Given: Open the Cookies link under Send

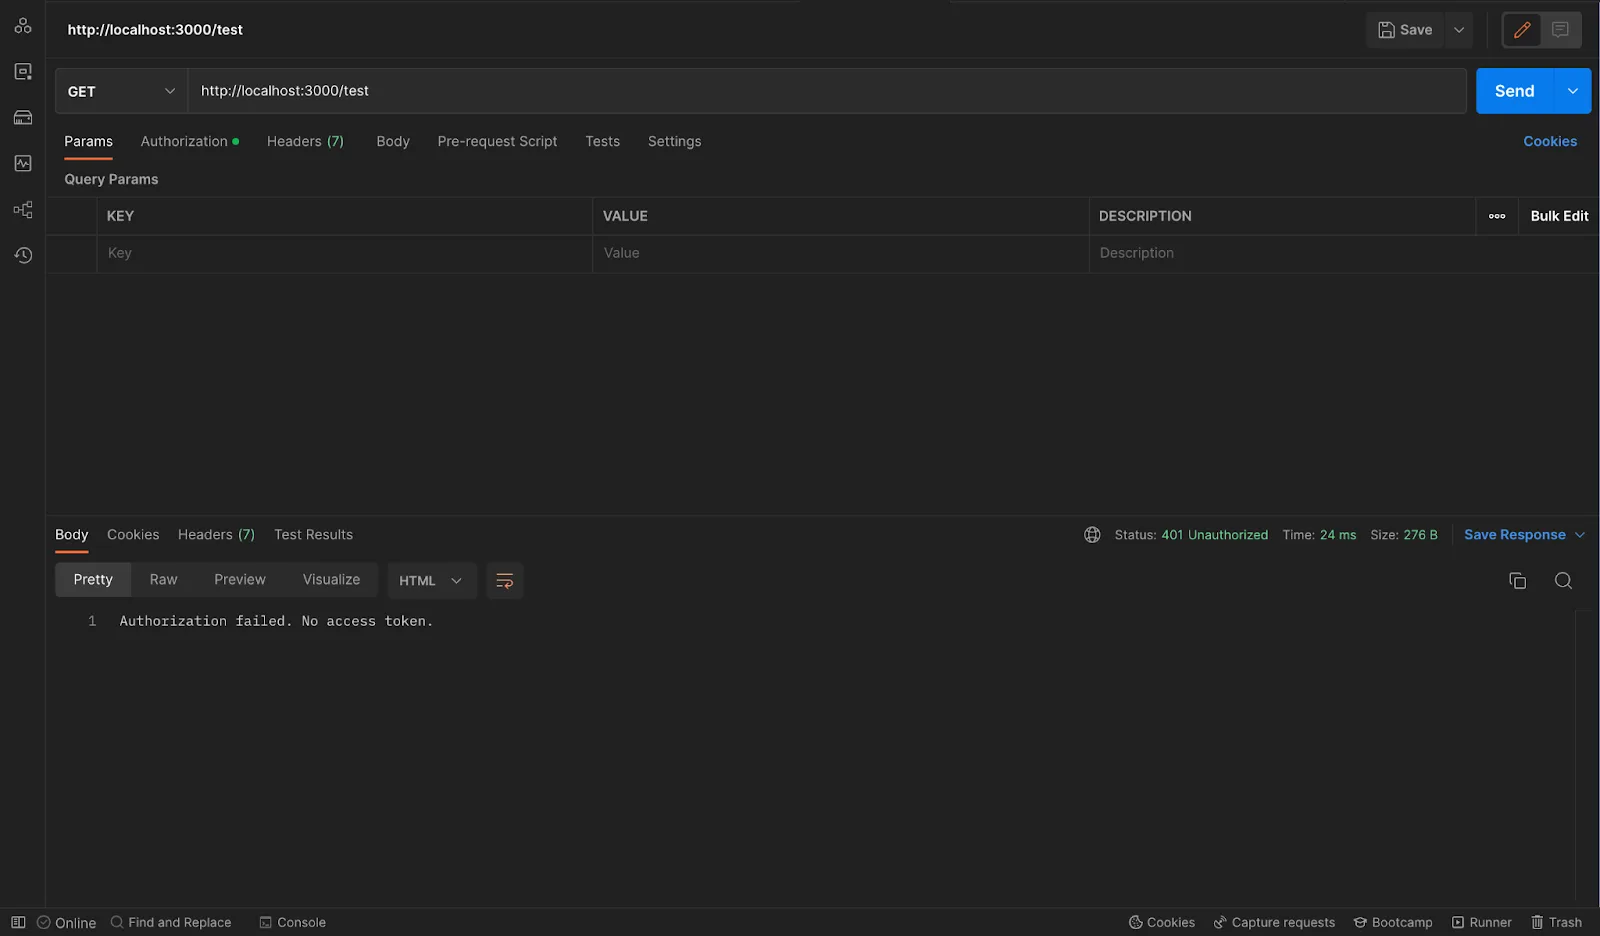Looking at the screenshot, I should coord(1550,141).
